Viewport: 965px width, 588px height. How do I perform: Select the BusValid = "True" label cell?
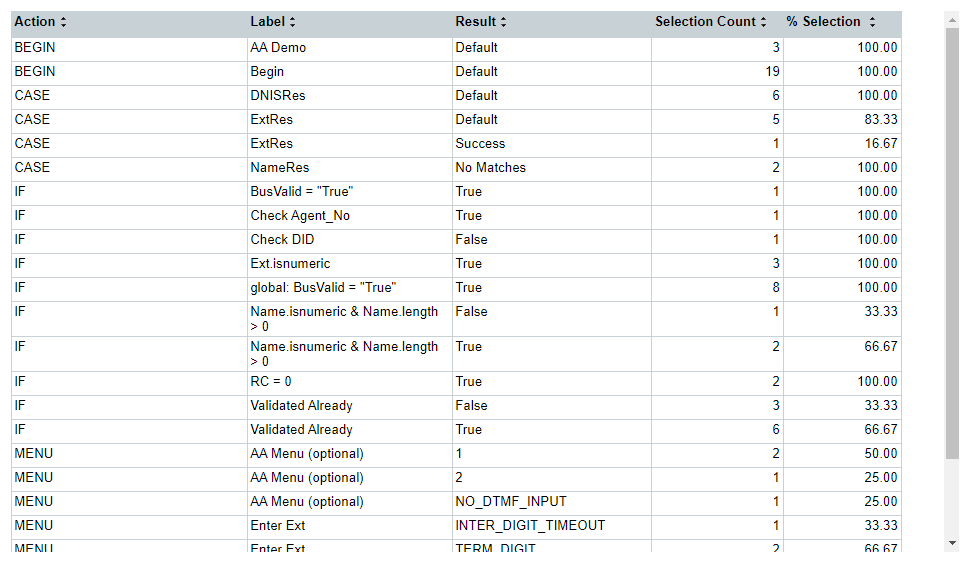[350, 192]
